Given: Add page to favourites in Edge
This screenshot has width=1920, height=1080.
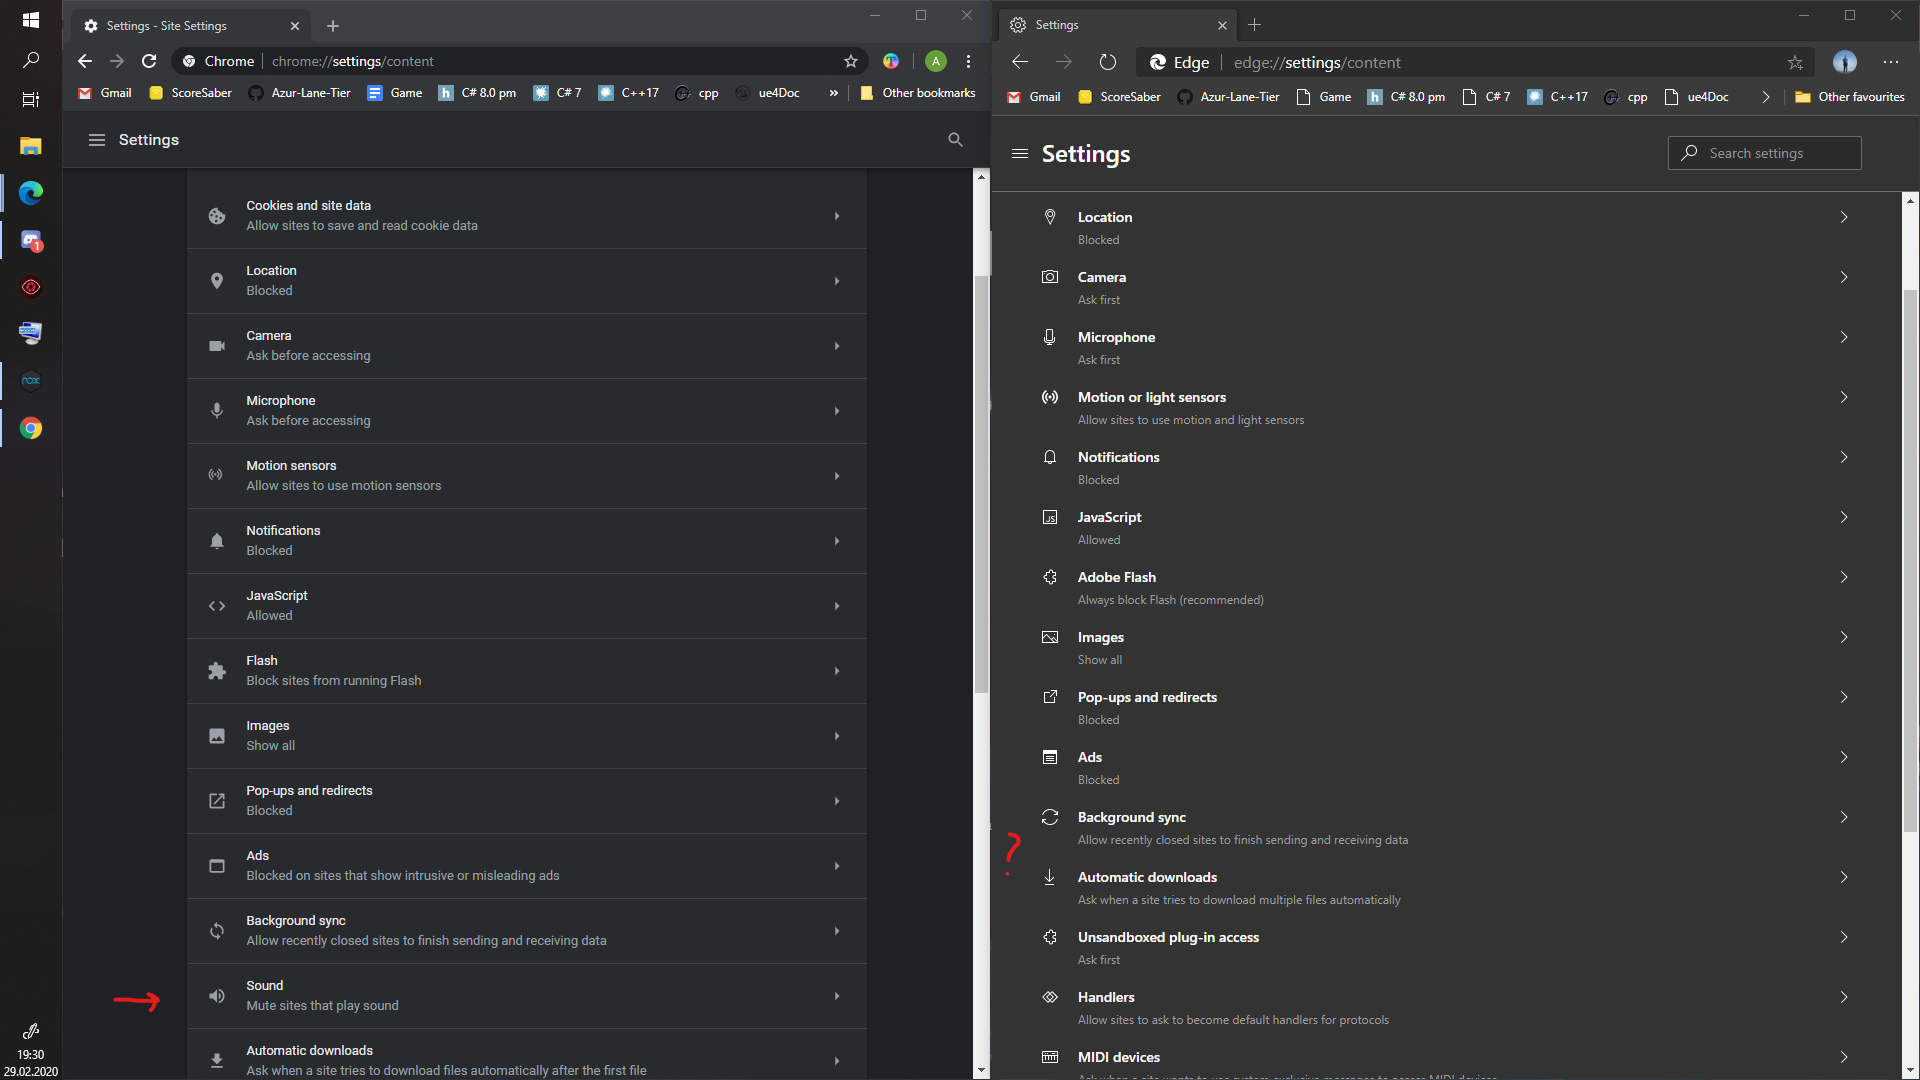Looking at the screenshot, I should [x=1795, y=62].
